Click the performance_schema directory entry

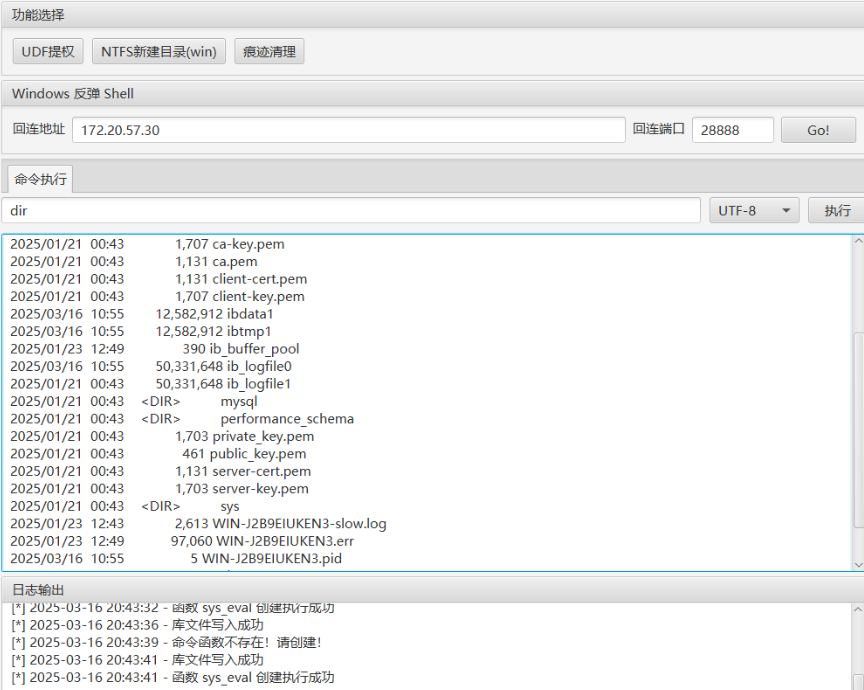[287, 419]
